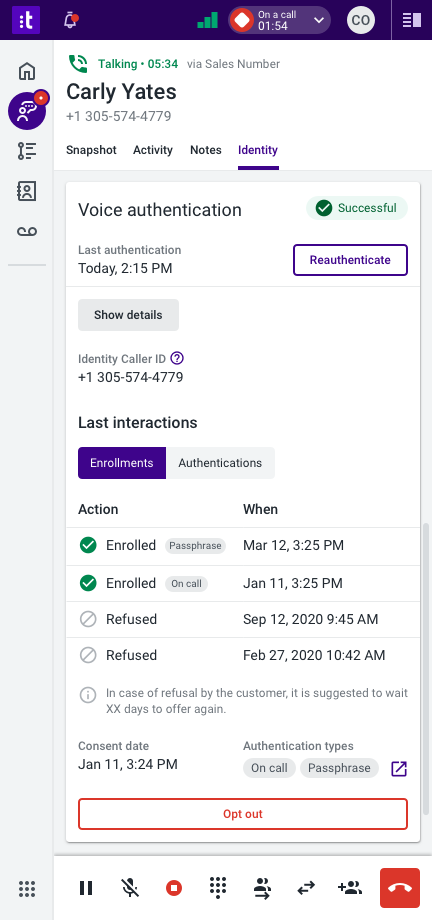This screenshot has width=432, height=920.
Task: Toggle call recording
Action: [174, 888]
